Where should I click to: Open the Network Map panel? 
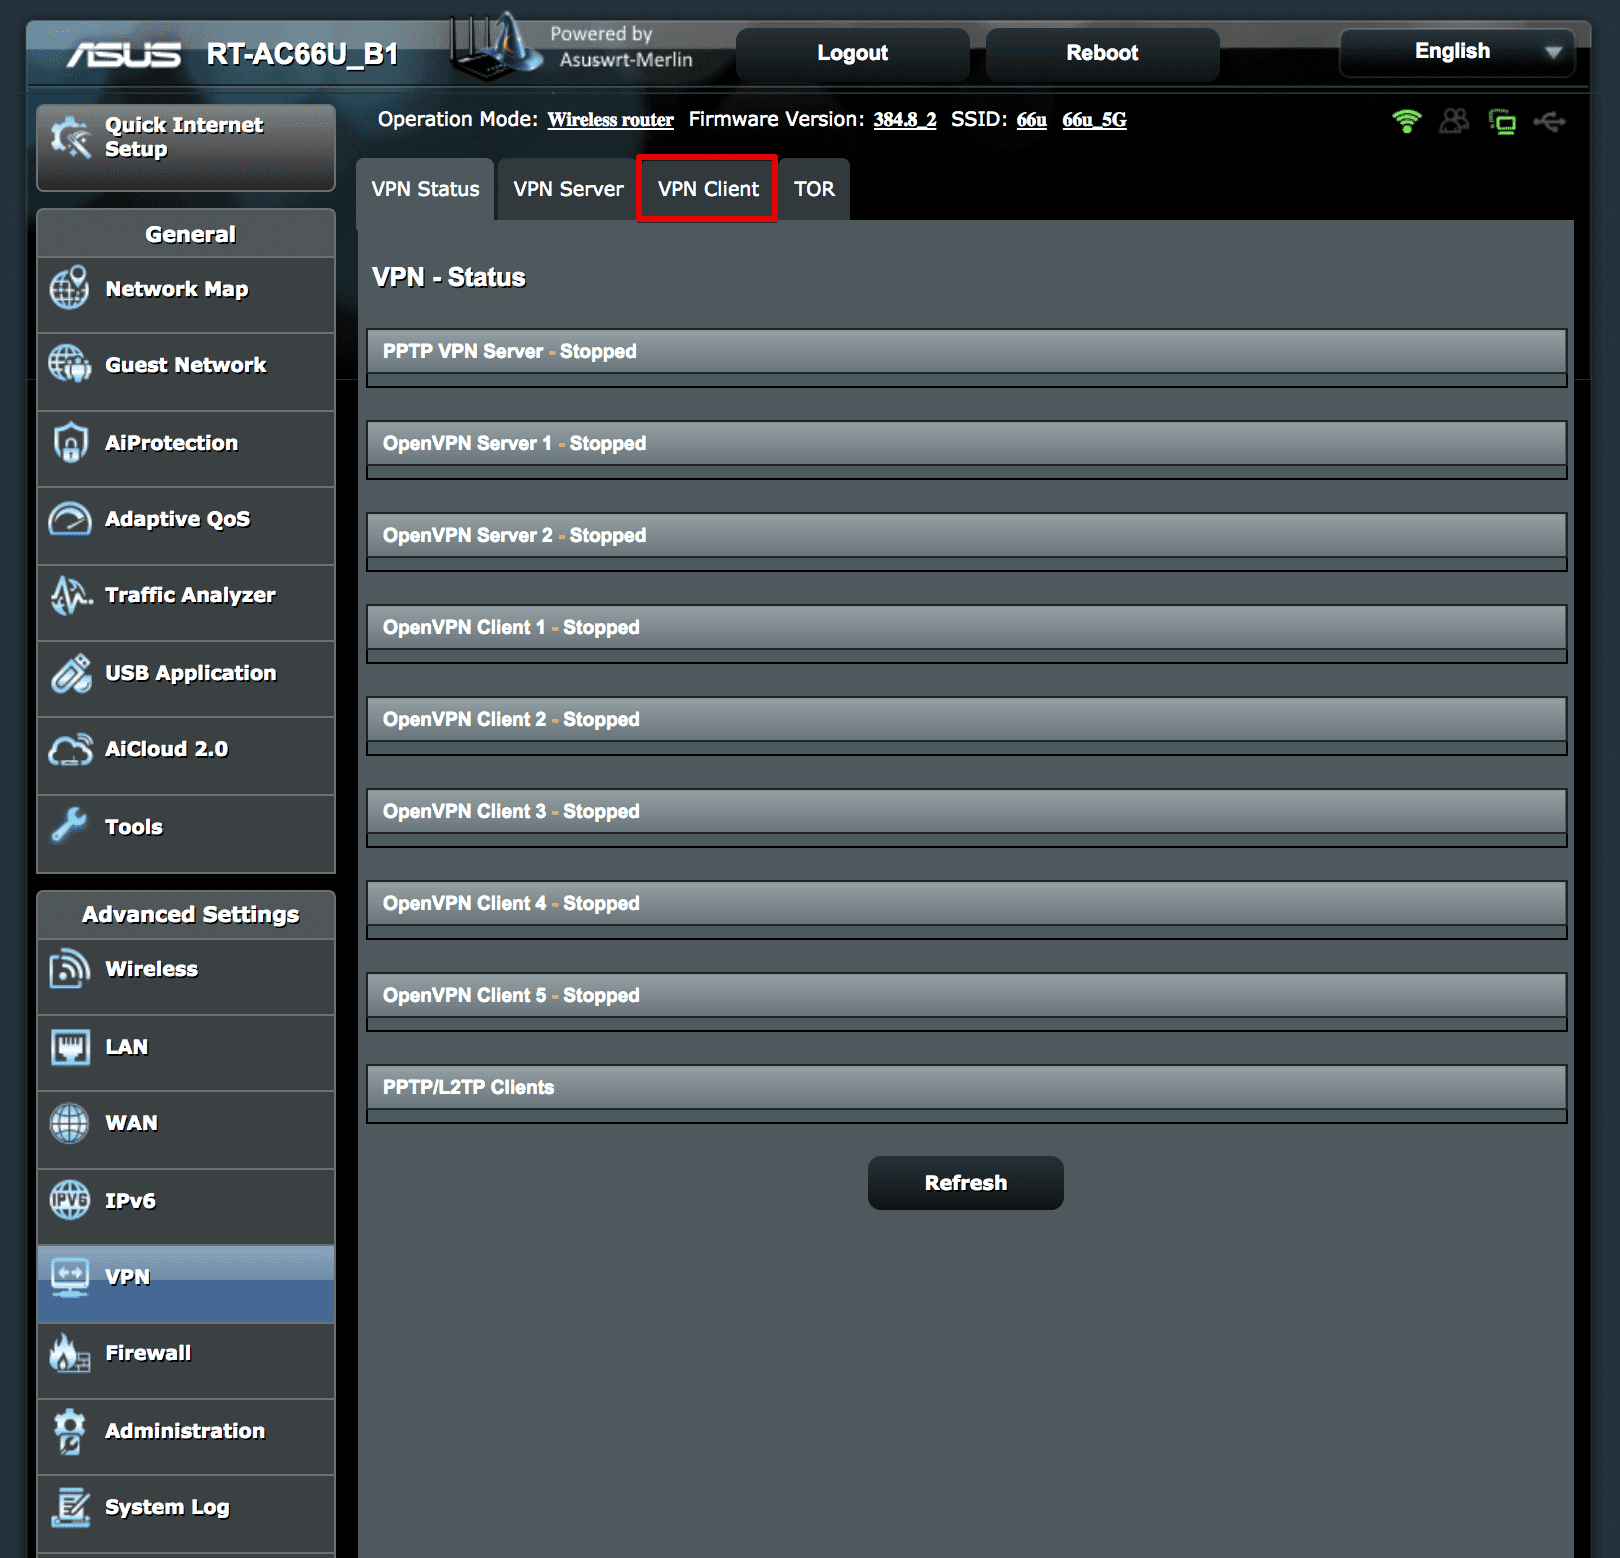176,289
